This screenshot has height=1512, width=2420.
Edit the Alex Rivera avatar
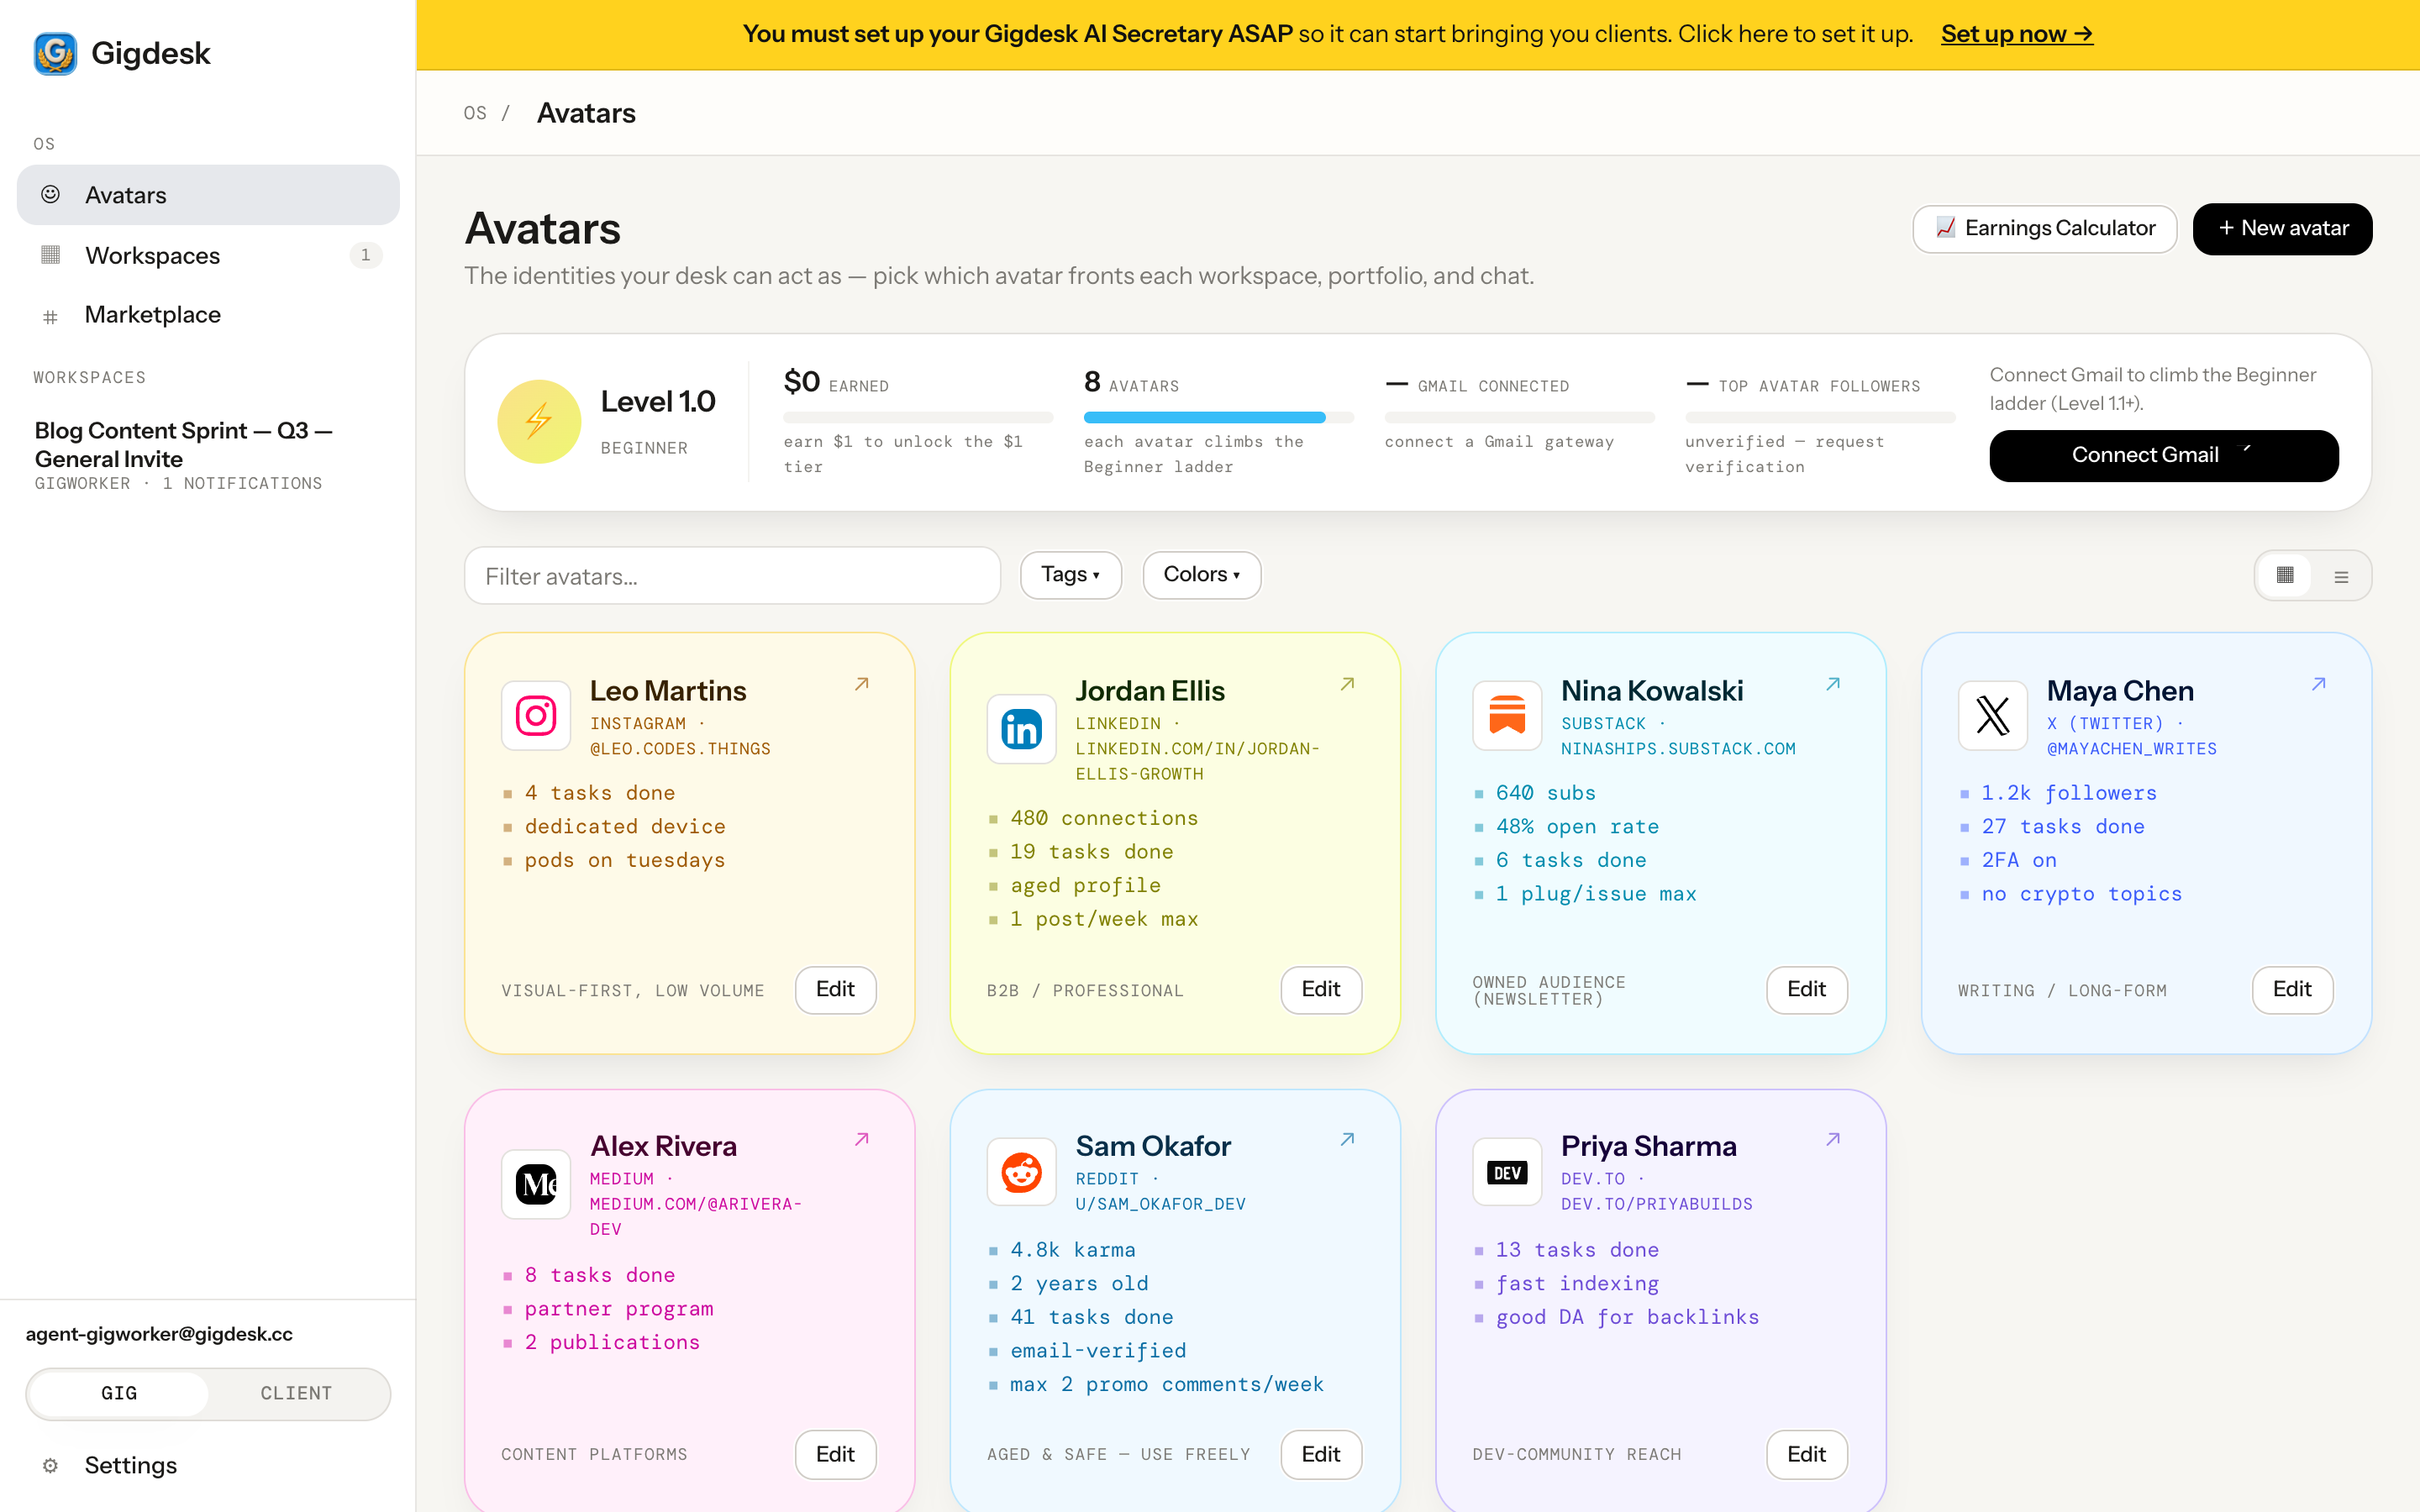[x=835, y=1455]
